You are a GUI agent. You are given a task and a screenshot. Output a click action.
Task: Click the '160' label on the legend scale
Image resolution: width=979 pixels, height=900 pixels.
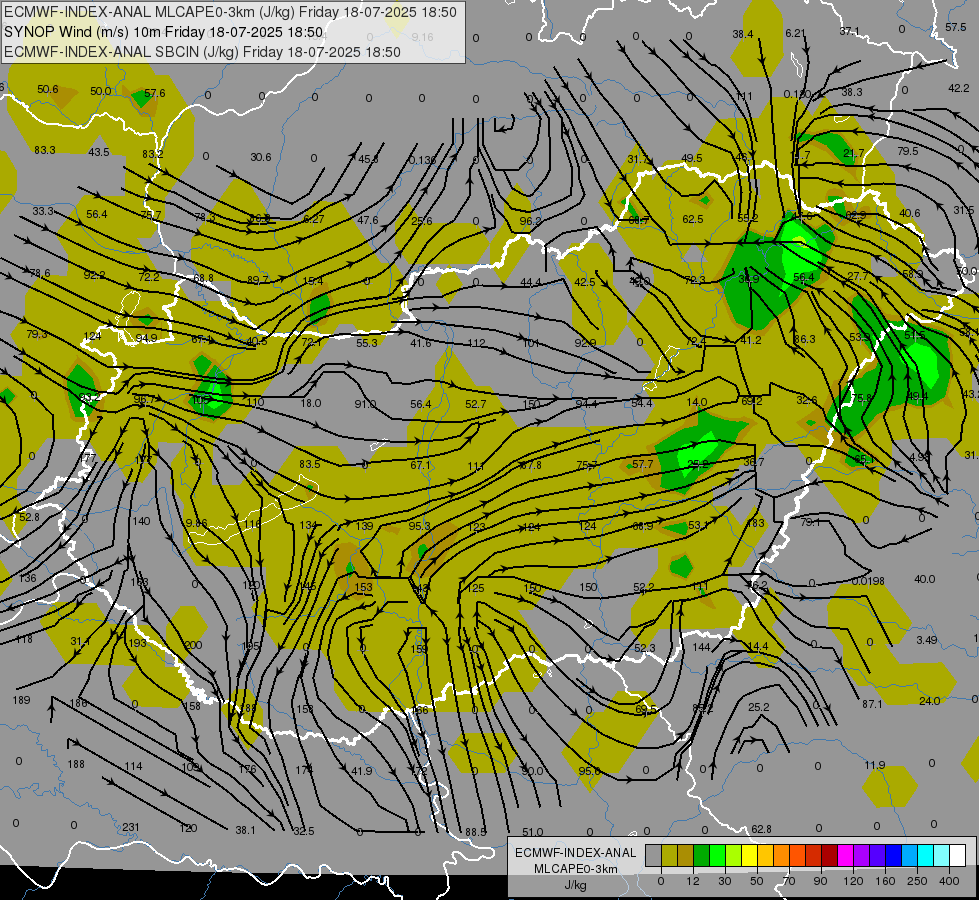(x=885, y=881)
